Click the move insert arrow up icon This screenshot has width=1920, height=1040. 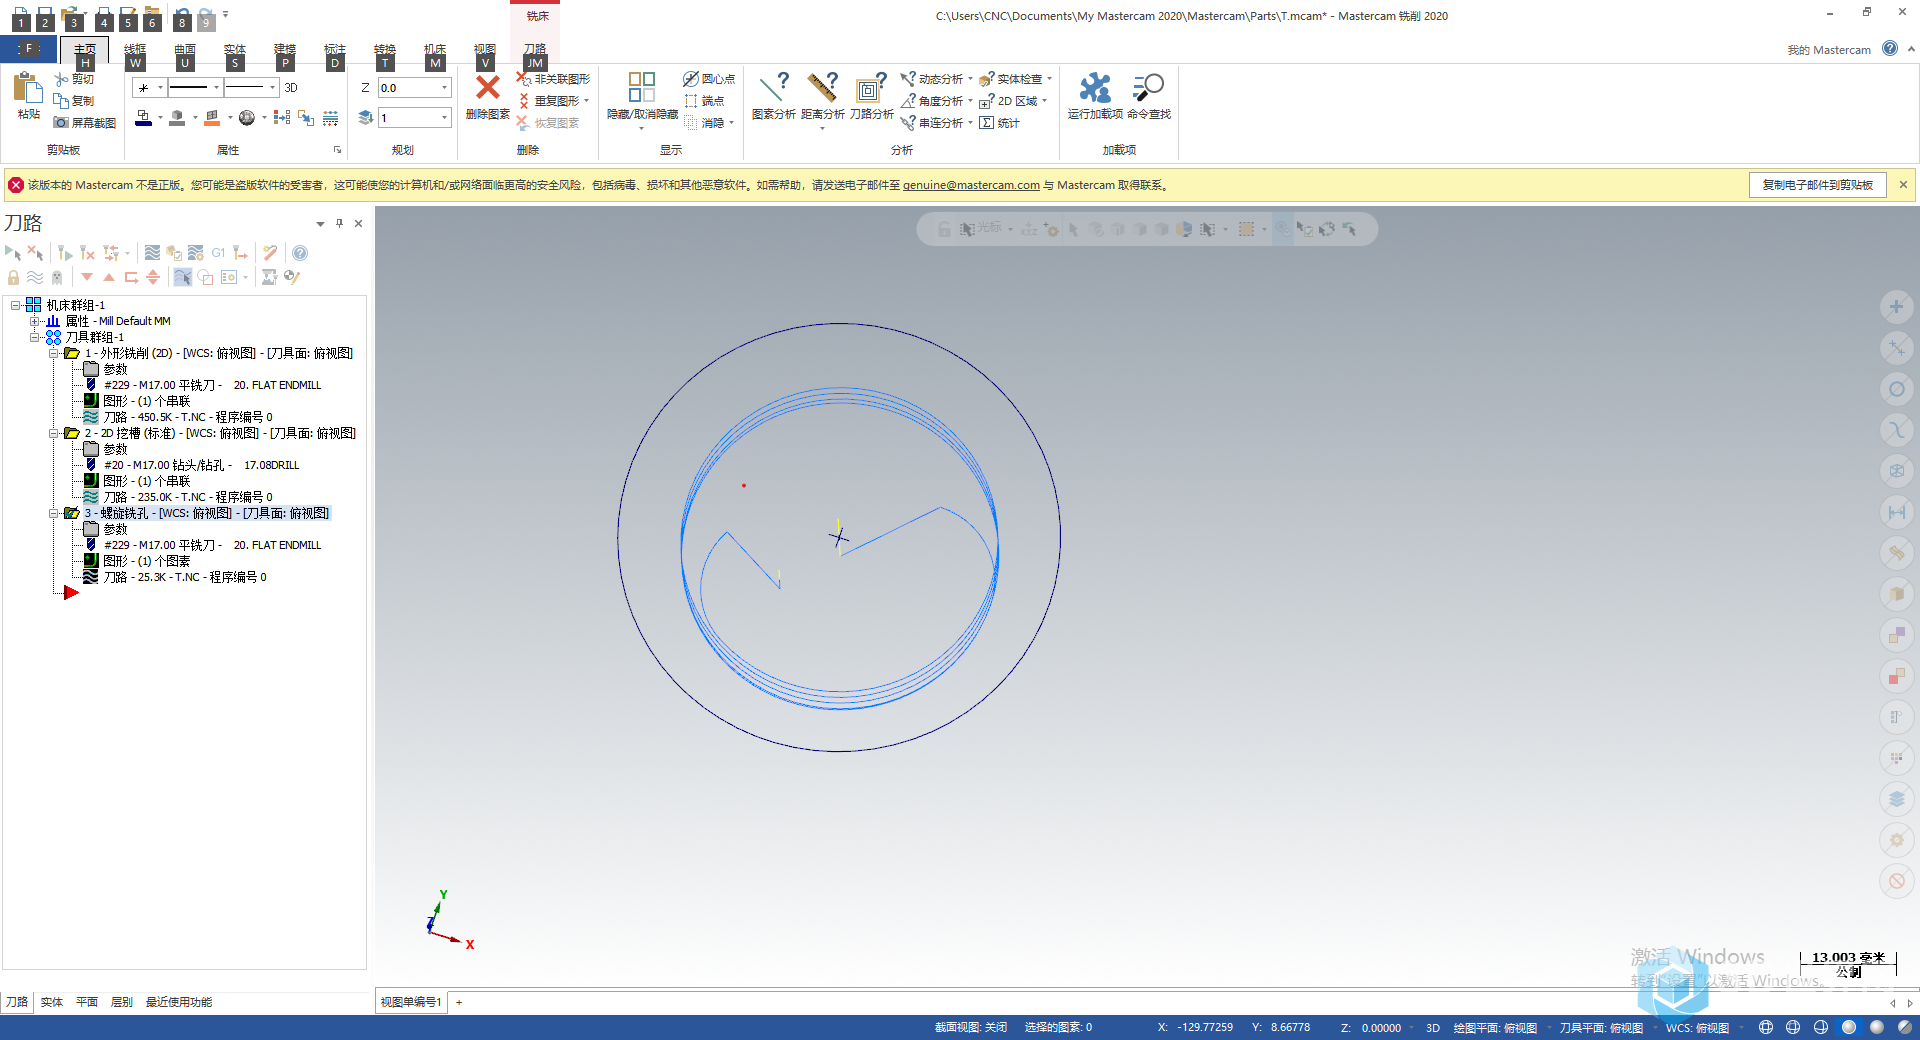[109, 277]
